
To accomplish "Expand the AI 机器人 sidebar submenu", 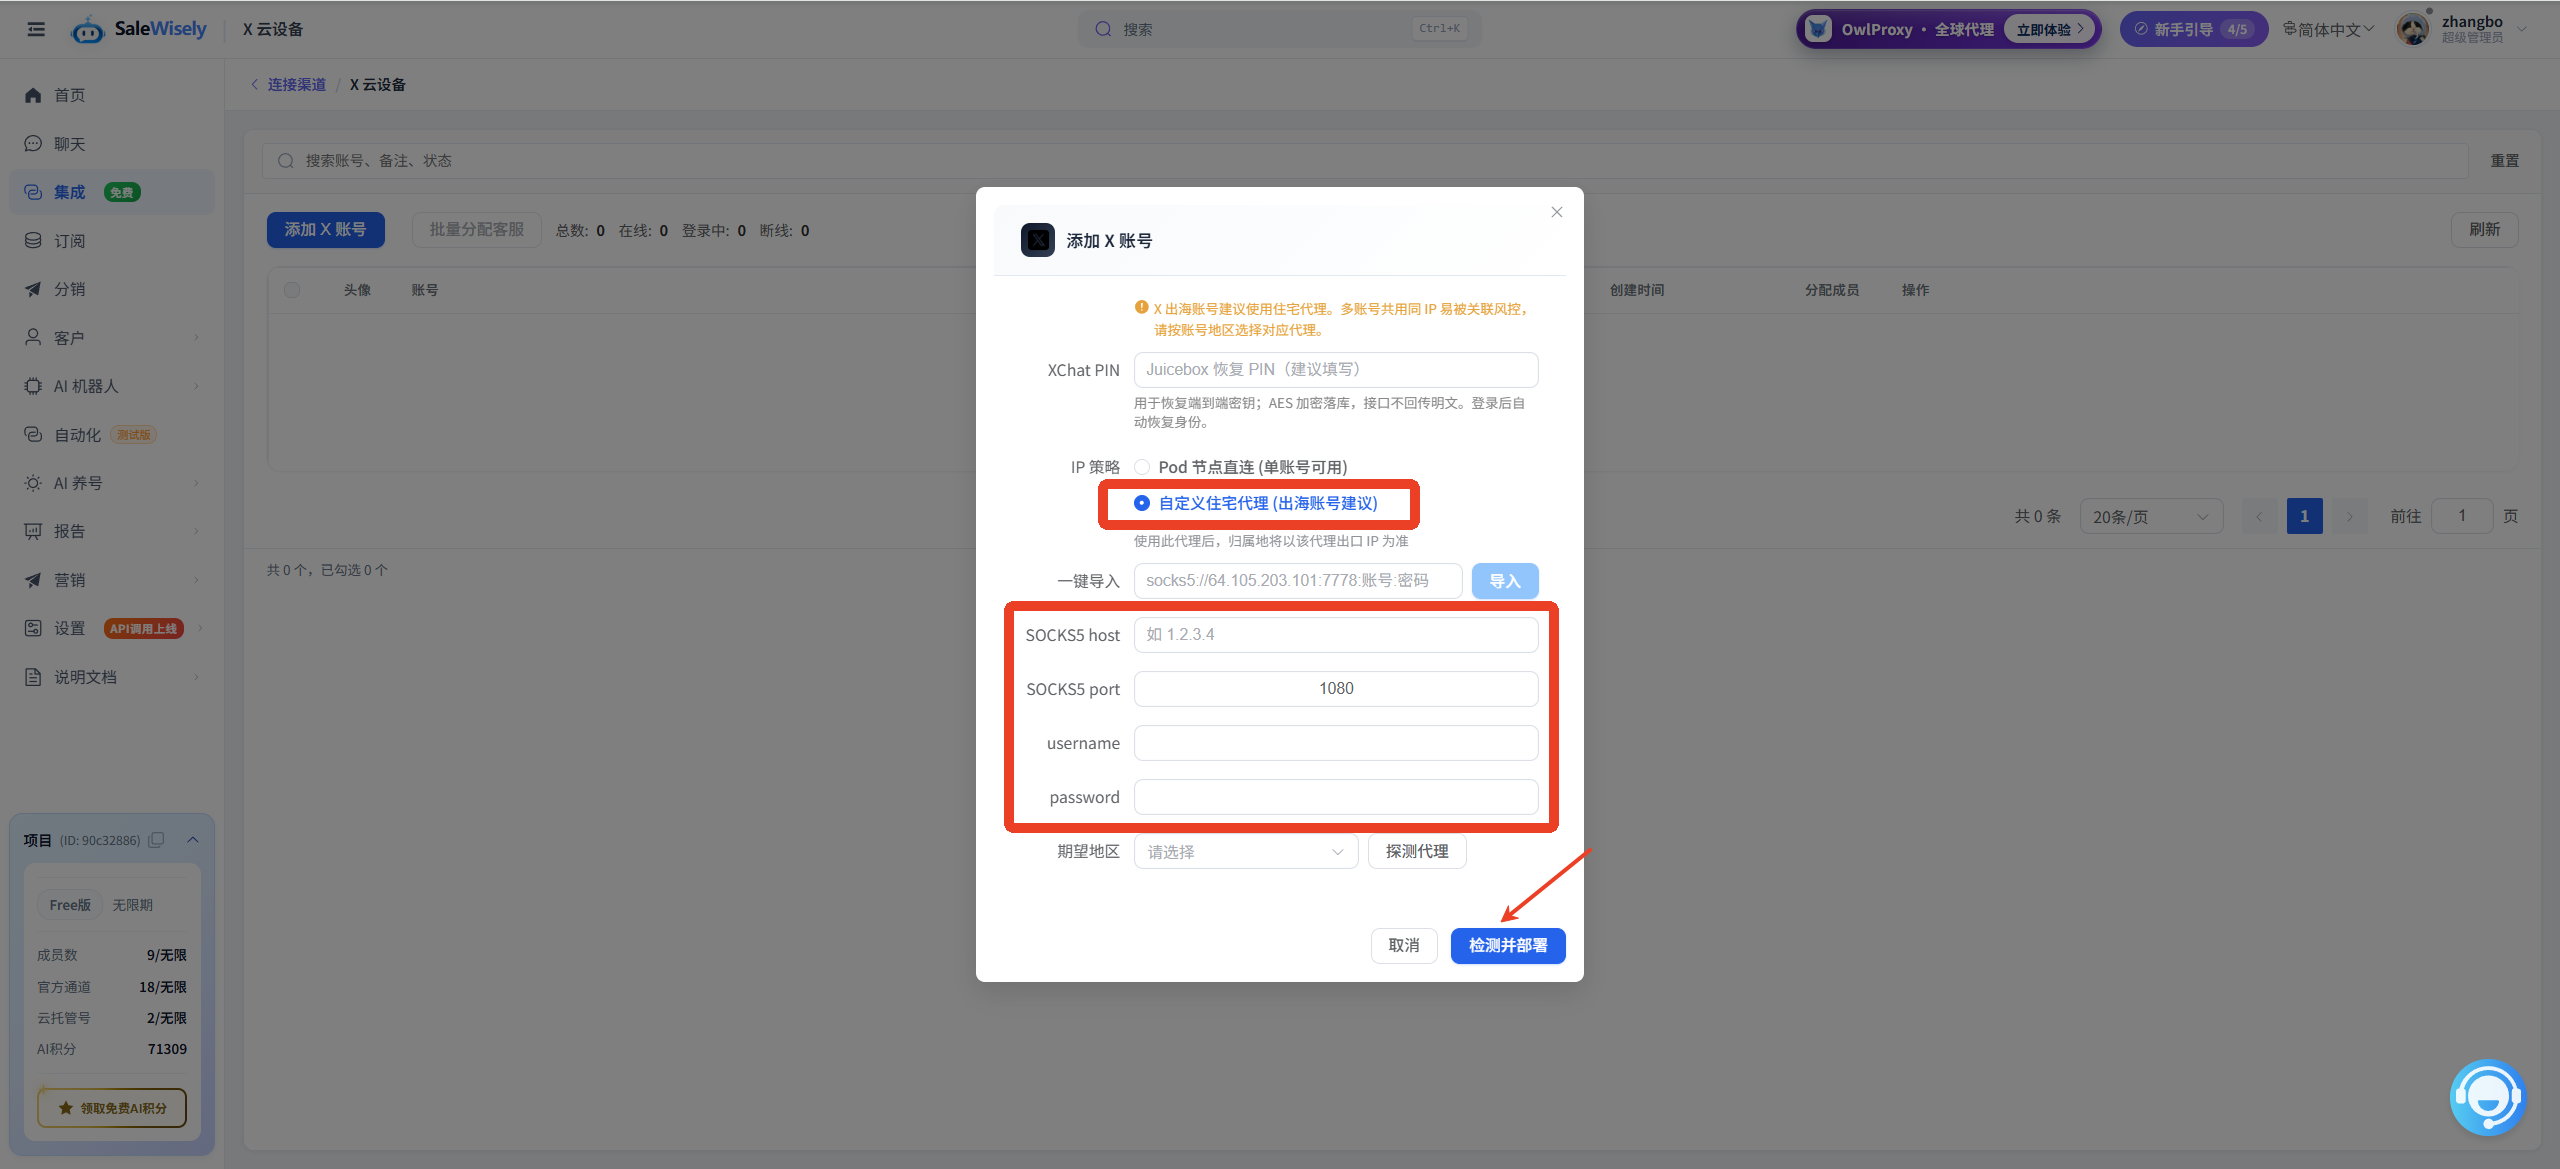I will pyautogui.click(x=196, y=386).
